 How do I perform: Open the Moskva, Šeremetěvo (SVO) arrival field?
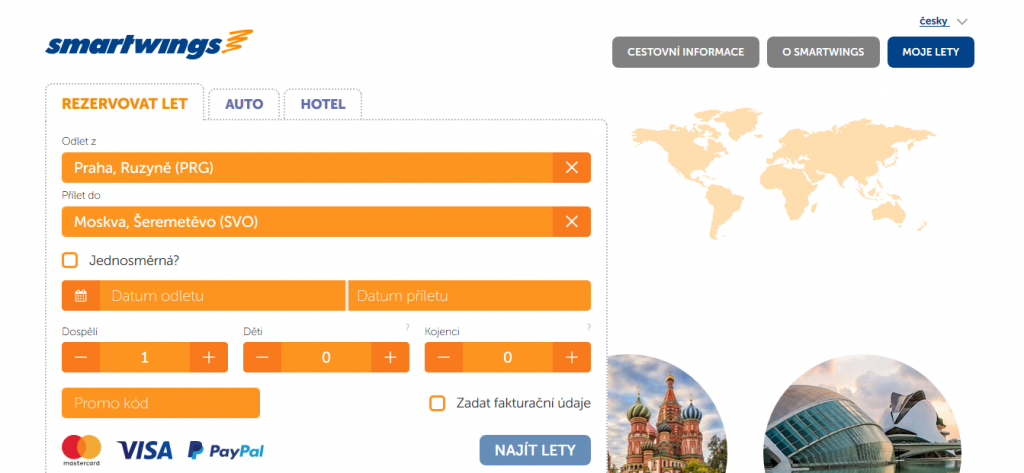[308, 222]
